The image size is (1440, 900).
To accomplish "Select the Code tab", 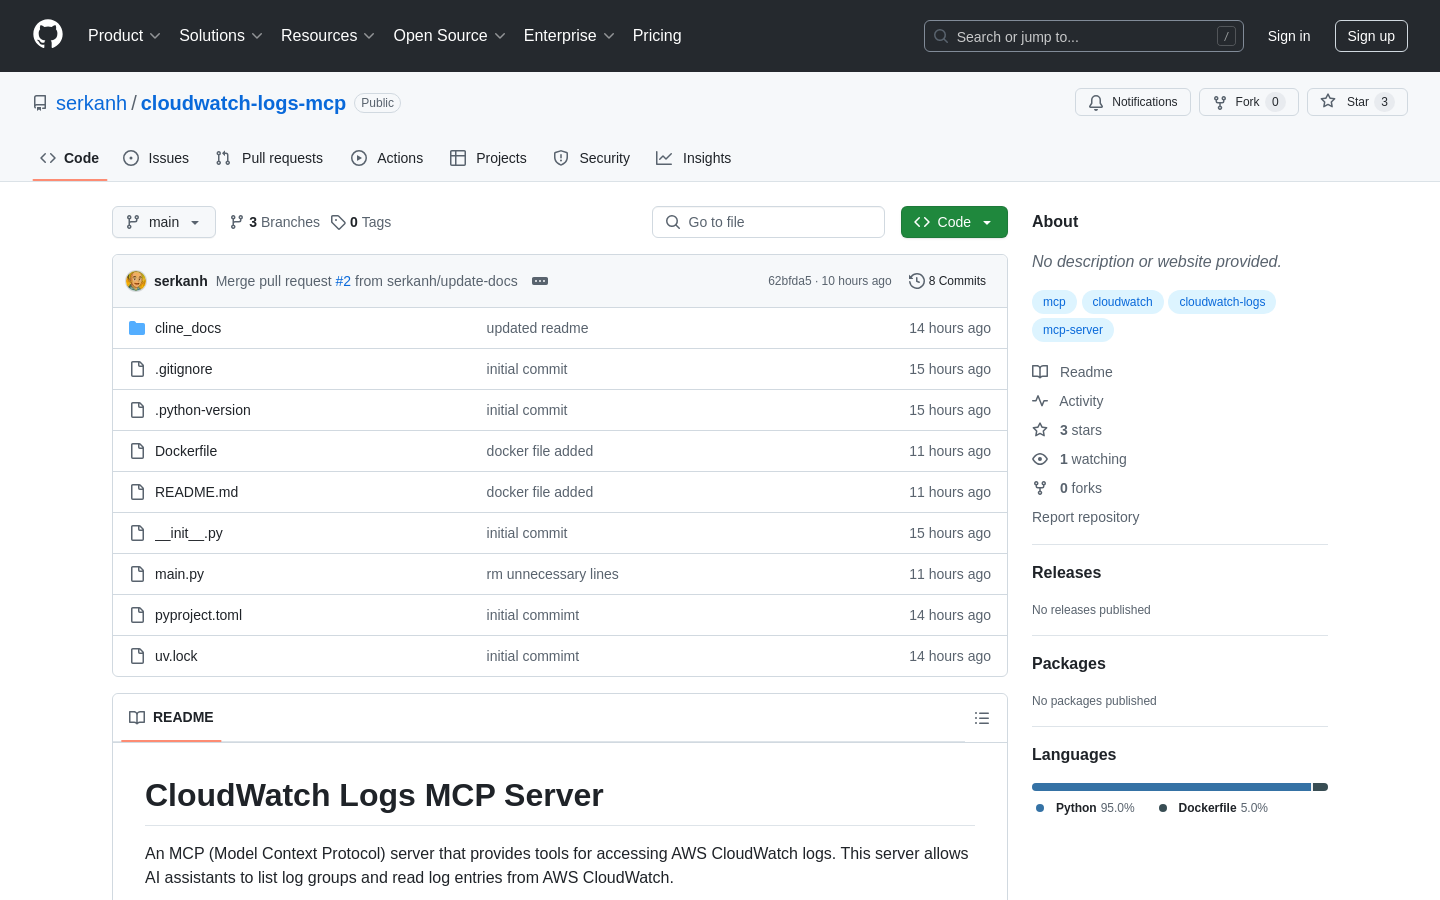I will [x=70, y=158].
